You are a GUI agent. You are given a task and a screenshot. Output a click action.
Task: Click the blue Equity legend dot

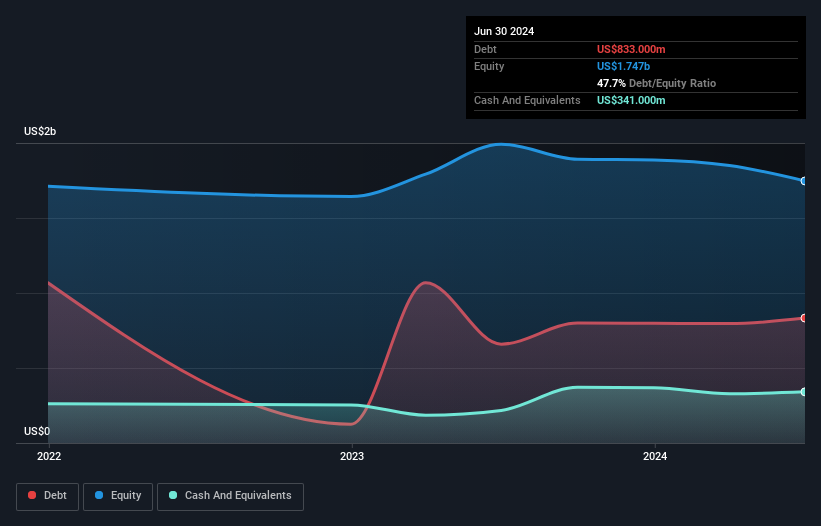point(99,495)
